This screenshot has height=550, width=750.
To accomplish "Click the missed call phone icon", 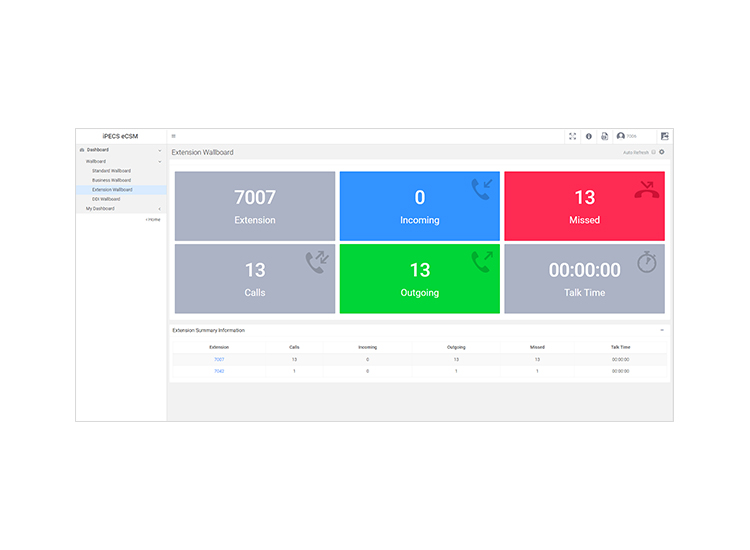I will 647,189.
